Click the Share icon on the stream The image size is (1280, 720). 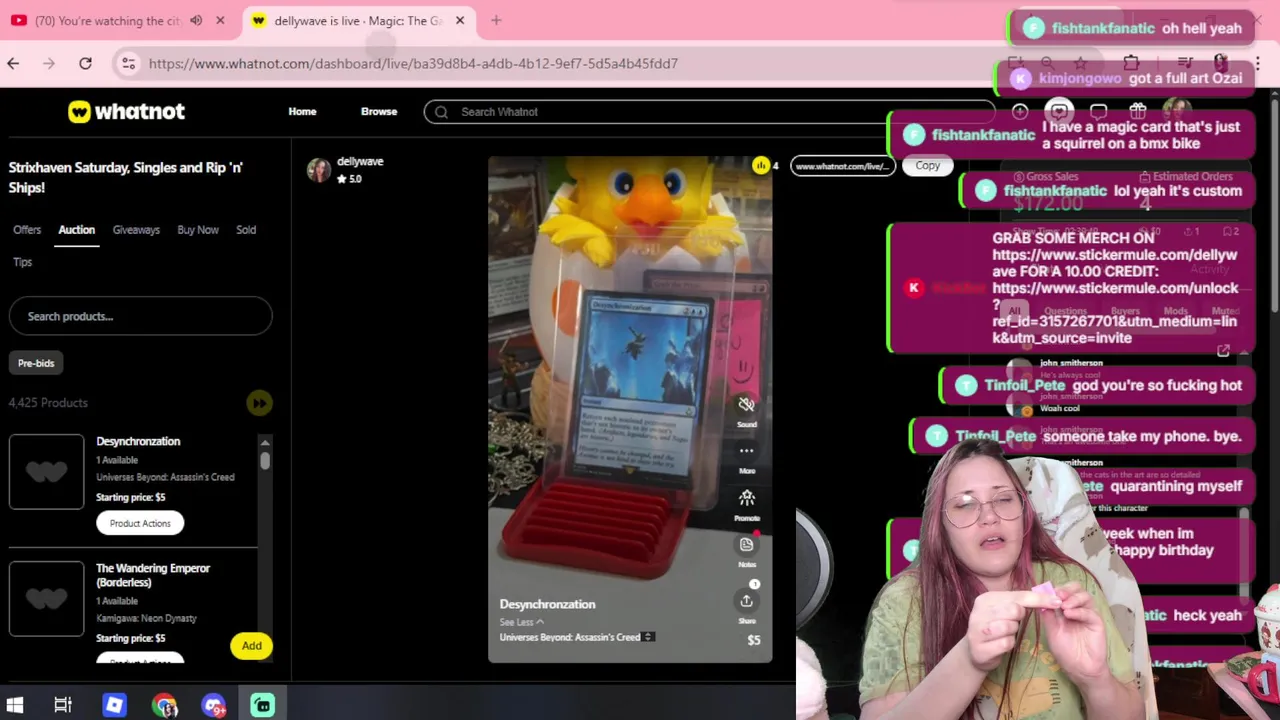pos(746,601)
